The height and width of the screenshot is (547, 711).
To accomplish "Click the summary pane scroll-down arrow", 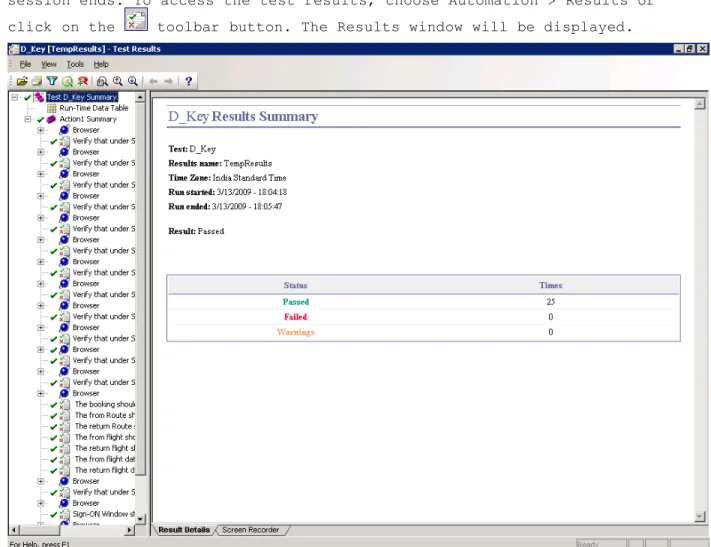I will coord(700,516).
